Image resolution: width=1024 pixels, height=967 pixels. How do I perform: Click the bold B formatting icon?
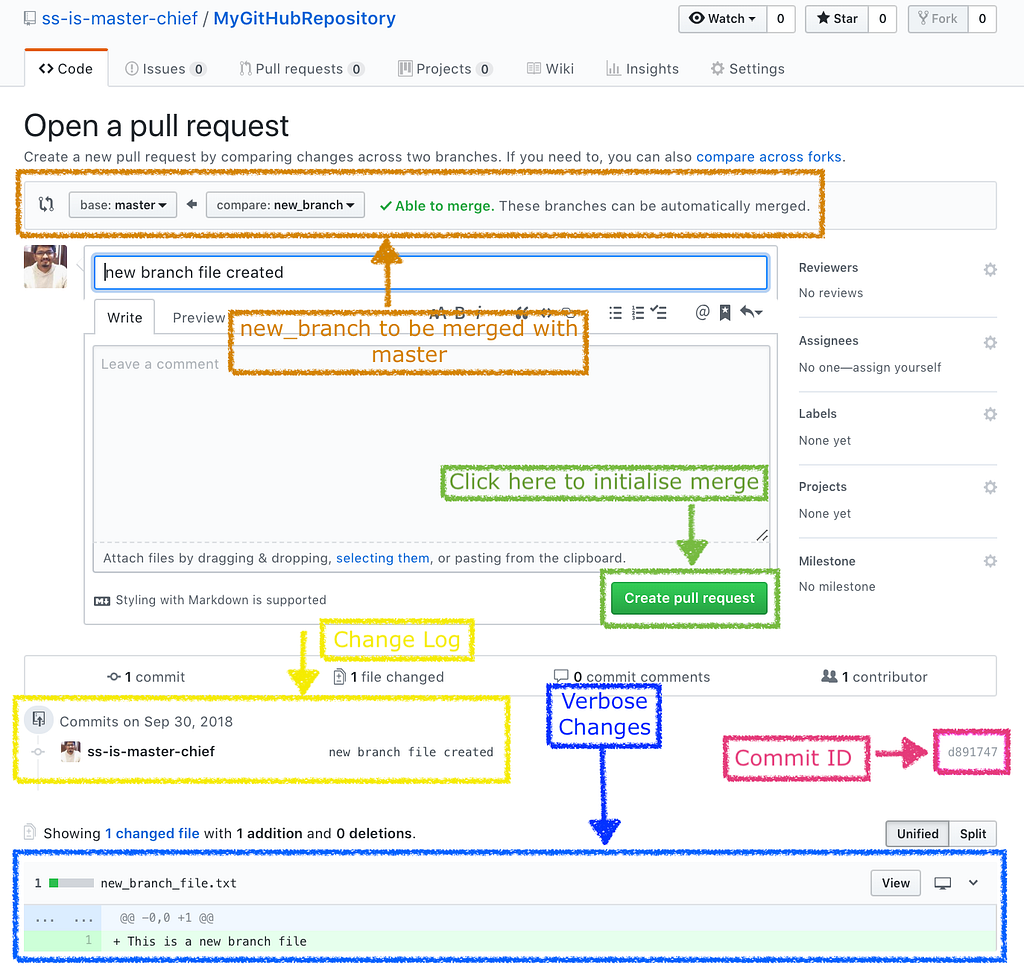point(460,312)
